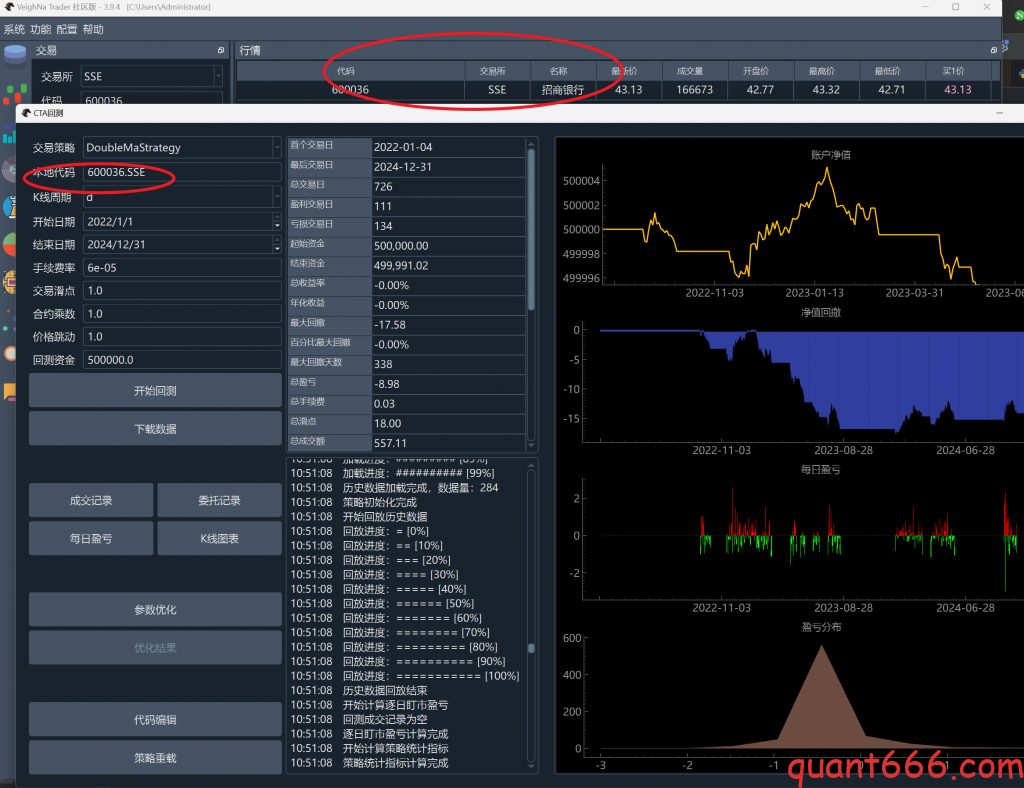Open the 帮助 menu
The width and height of the screenshot is (1024, 788).
point(93,29)
